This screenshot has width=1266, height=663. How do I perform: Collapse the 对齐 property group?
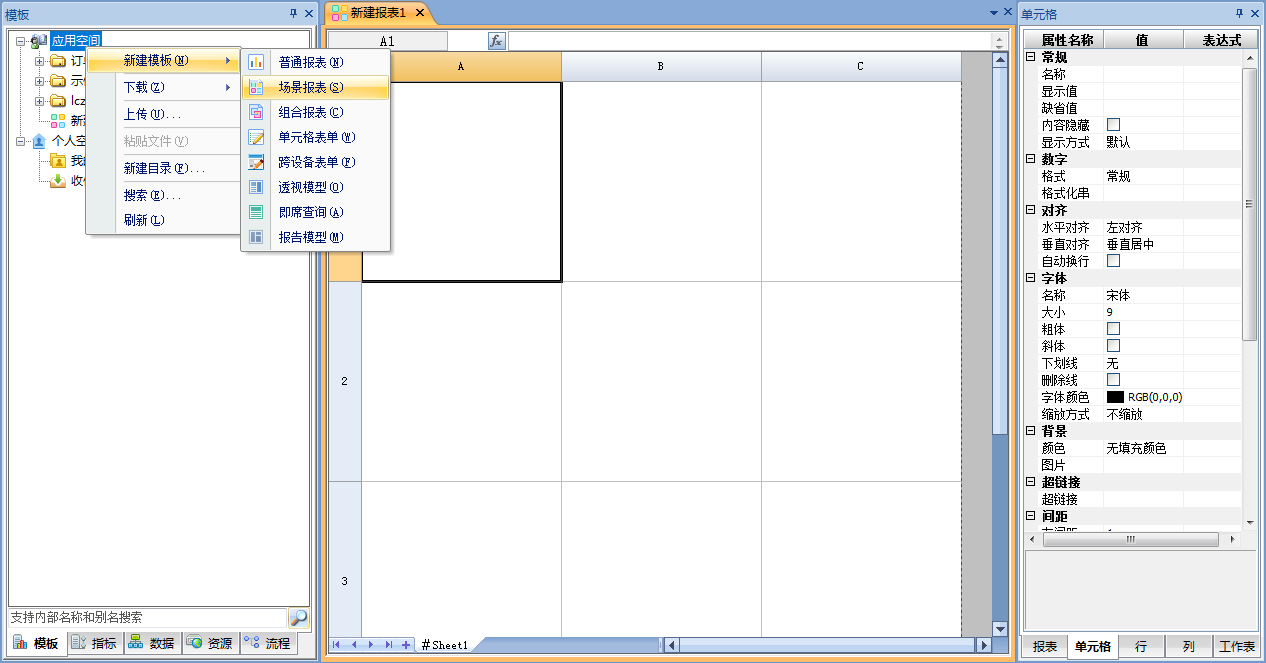pyautogui.click(x=1031, y=211)
